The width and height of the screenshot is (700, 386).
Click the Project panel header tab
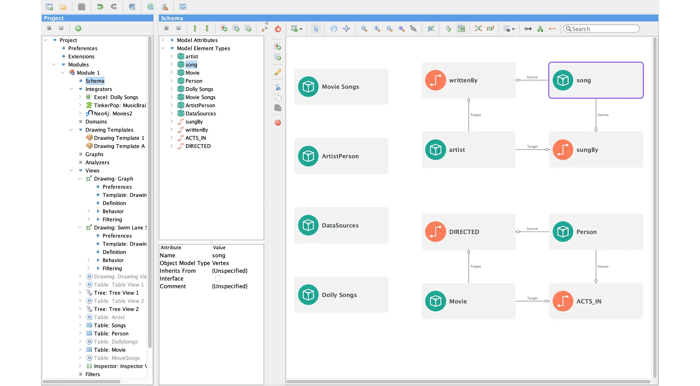pos(97,18)
